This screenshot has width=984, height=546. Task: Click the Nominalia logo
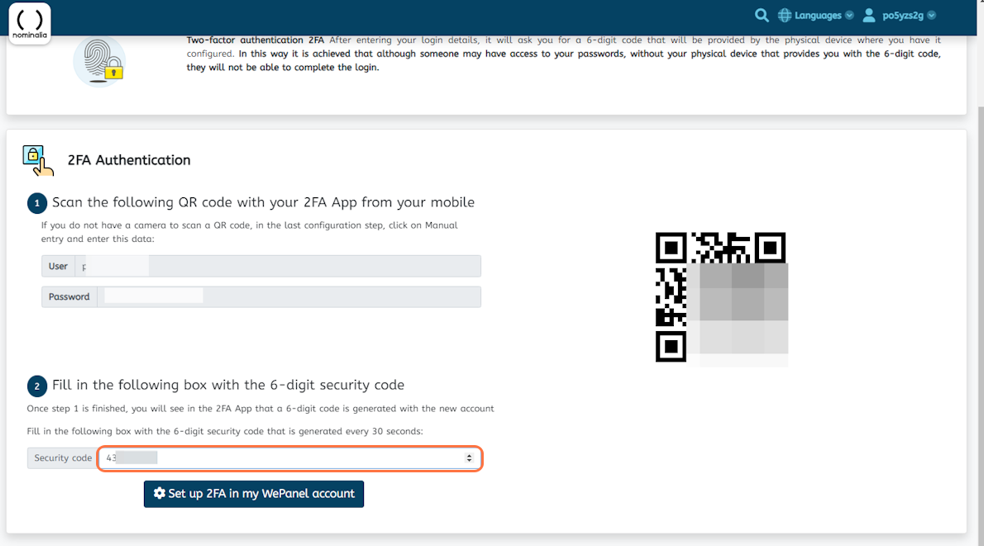tap(29, 23)
